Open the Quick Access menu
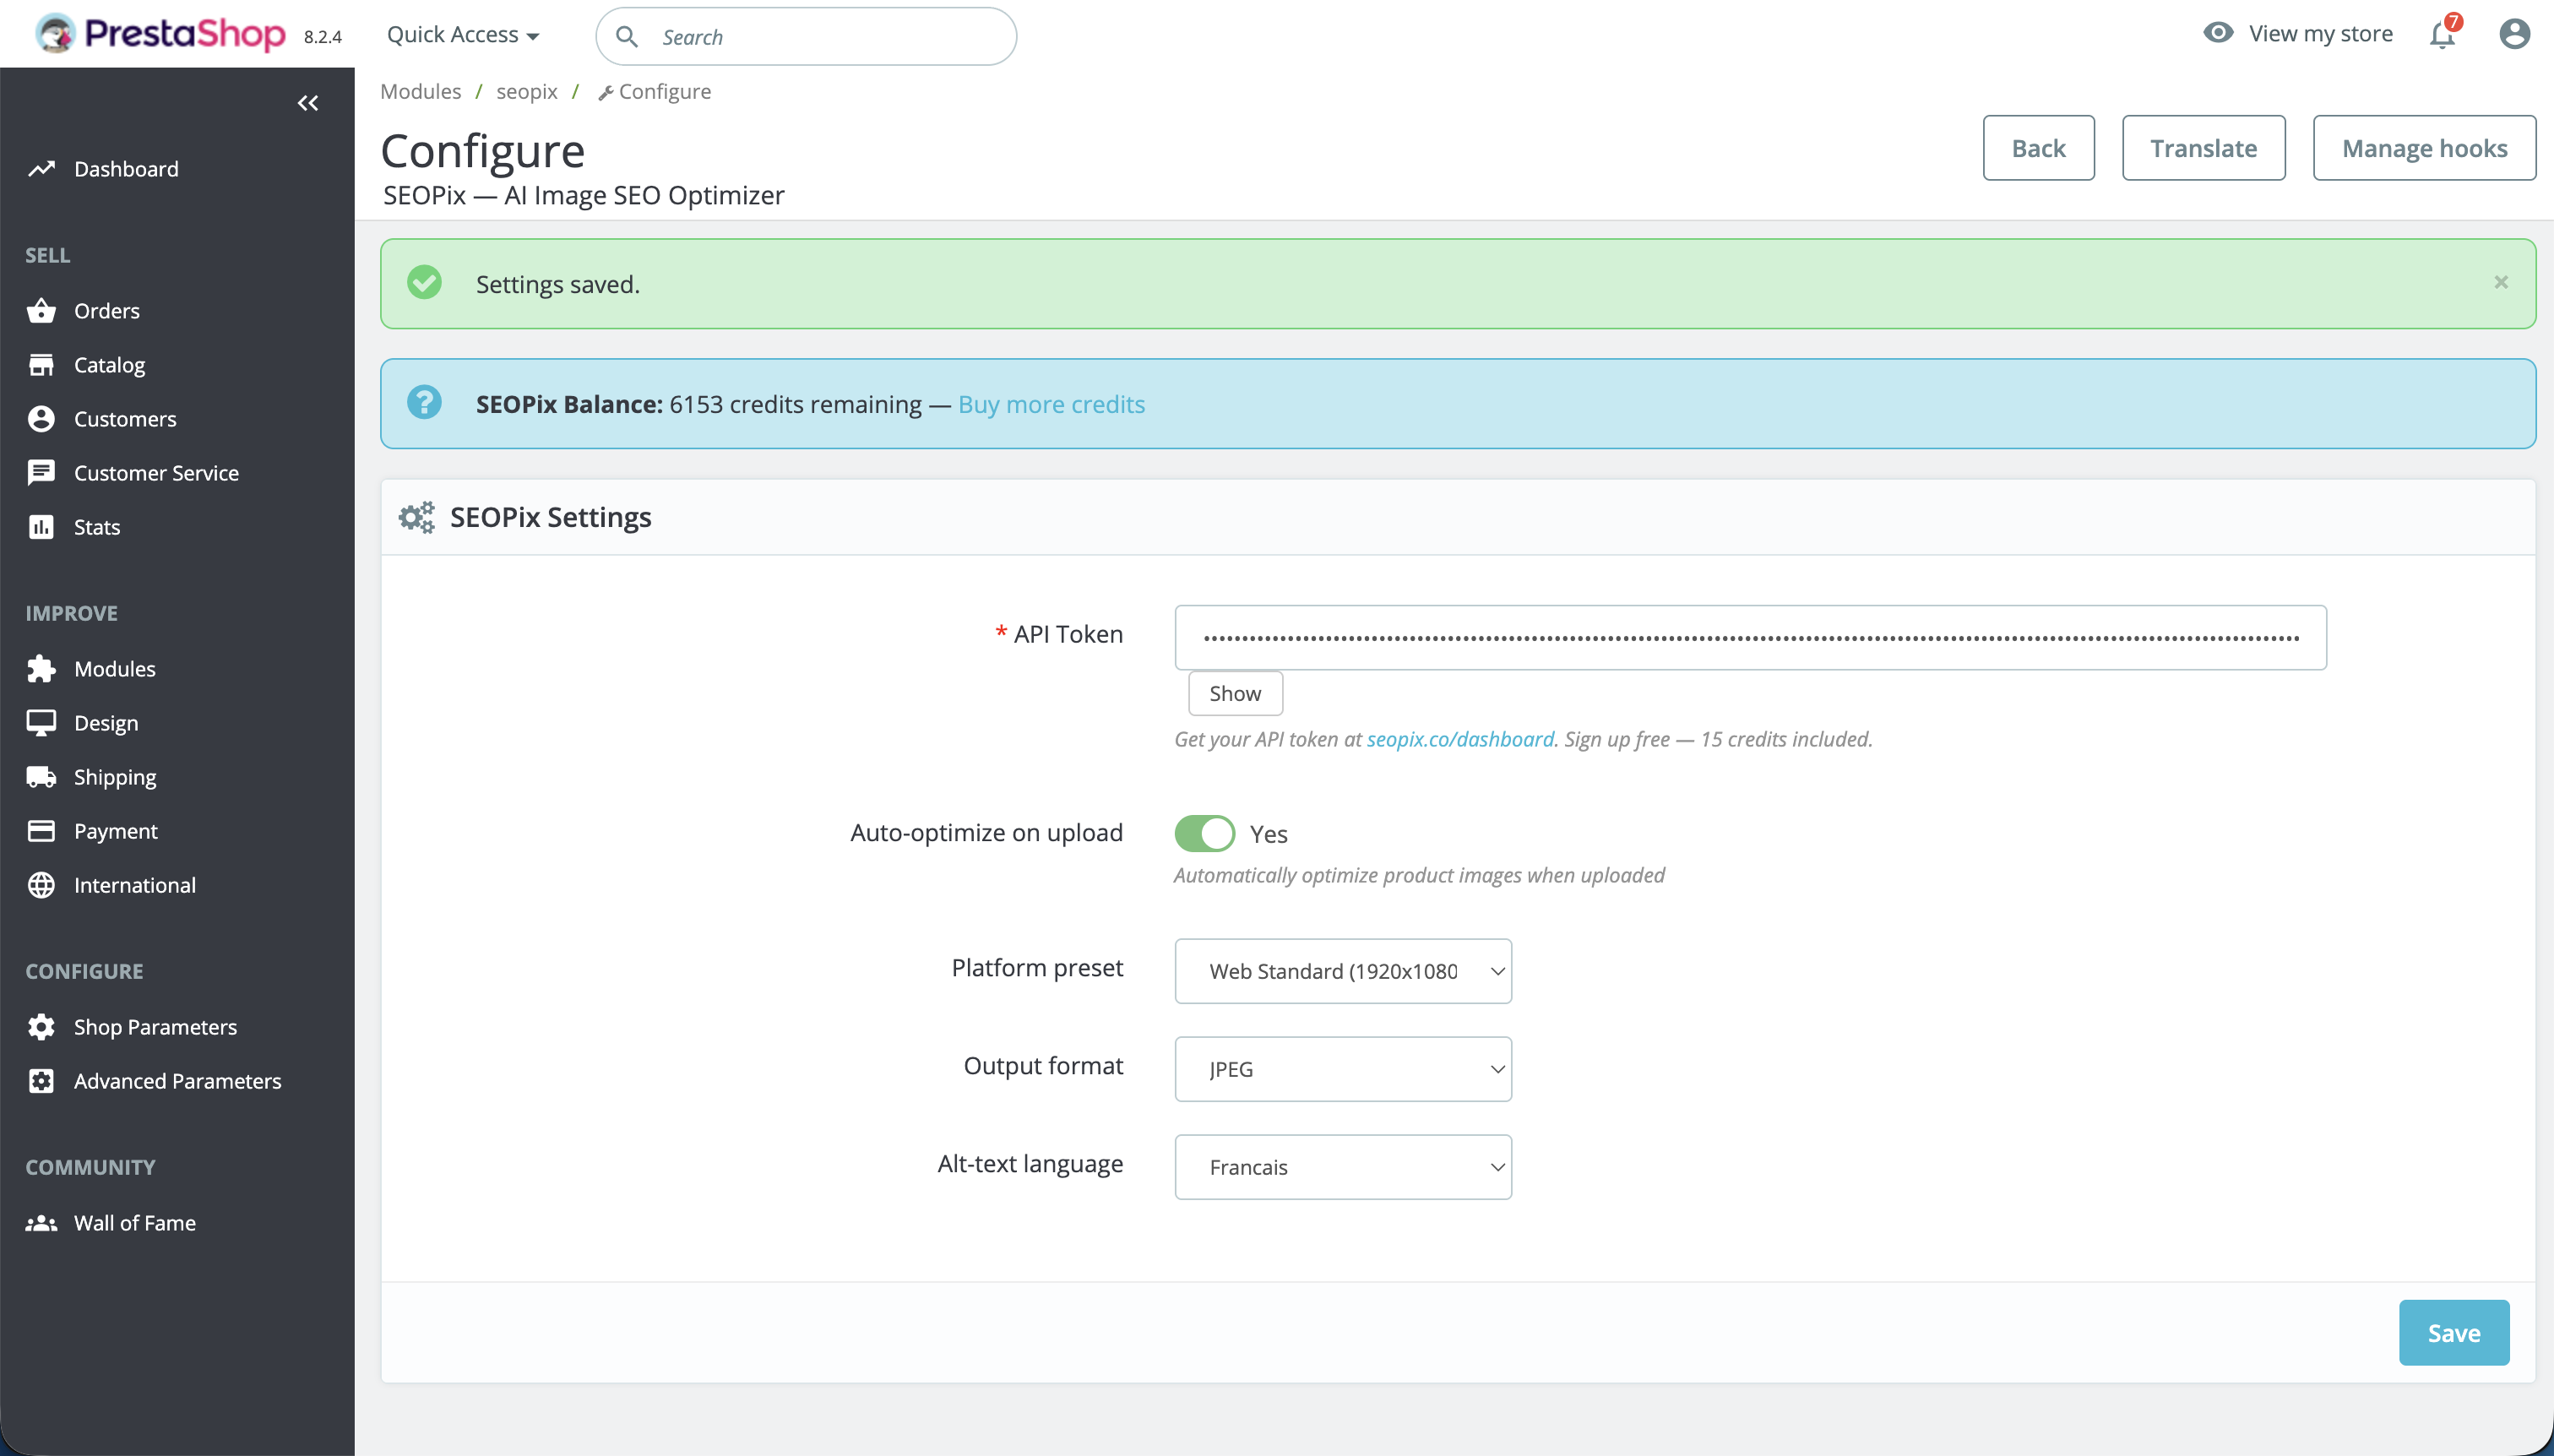 (x=462, y=33)
